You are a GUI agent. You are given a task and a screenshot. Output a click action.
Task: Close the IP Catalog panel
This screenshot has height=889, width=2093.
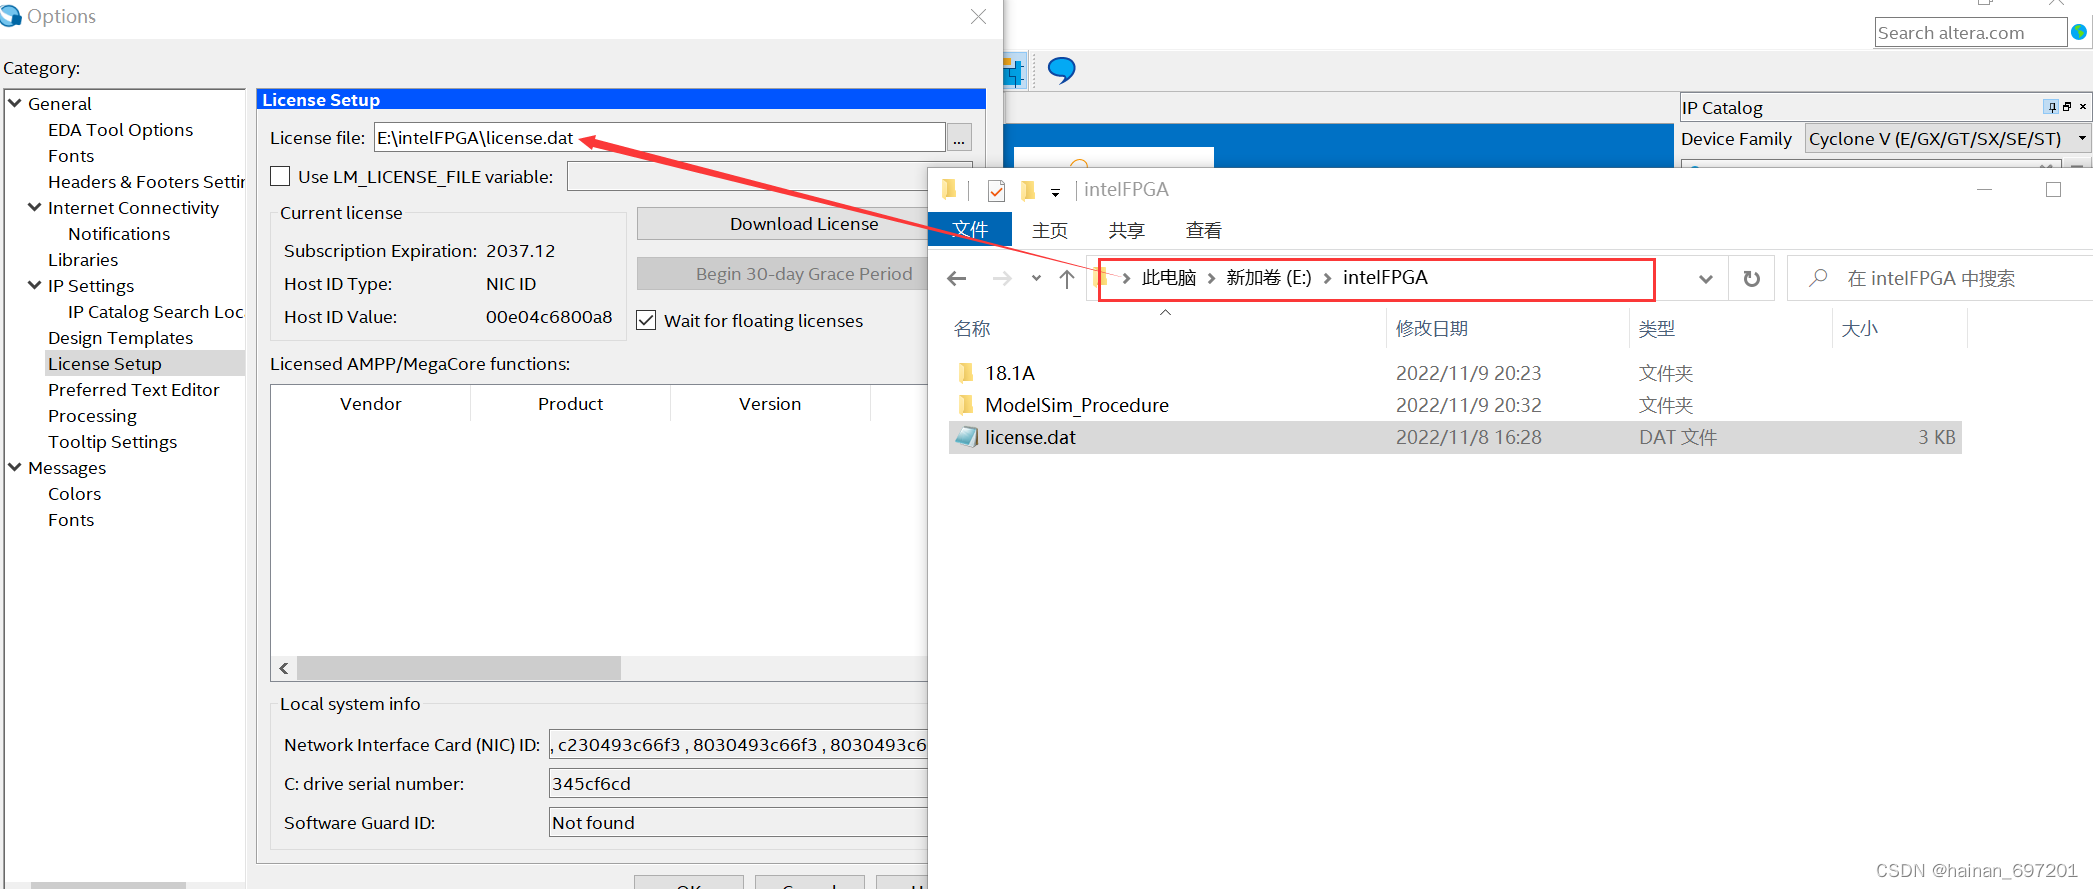[x=2083, y=107]
